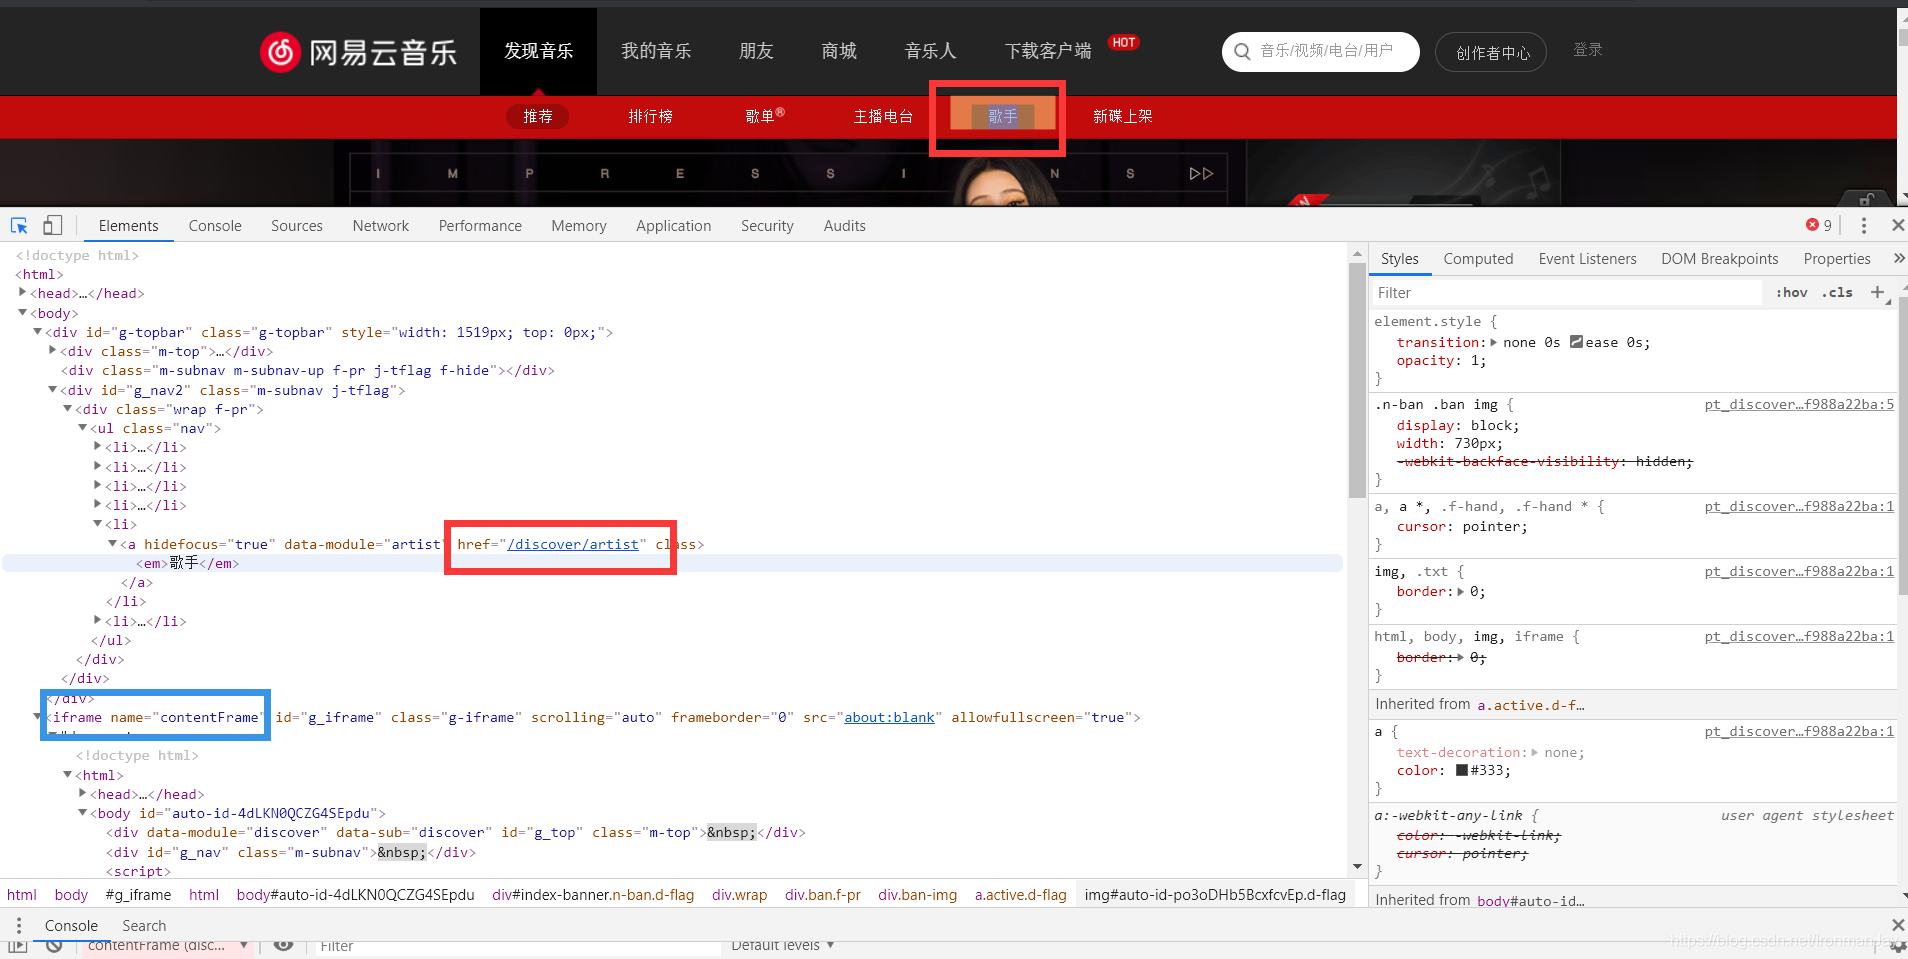This screenshot has width=1908, height=959.
Task: Focus the site search field 音乐/视频/电台/用户
Action: click(x=1326, y=50)
